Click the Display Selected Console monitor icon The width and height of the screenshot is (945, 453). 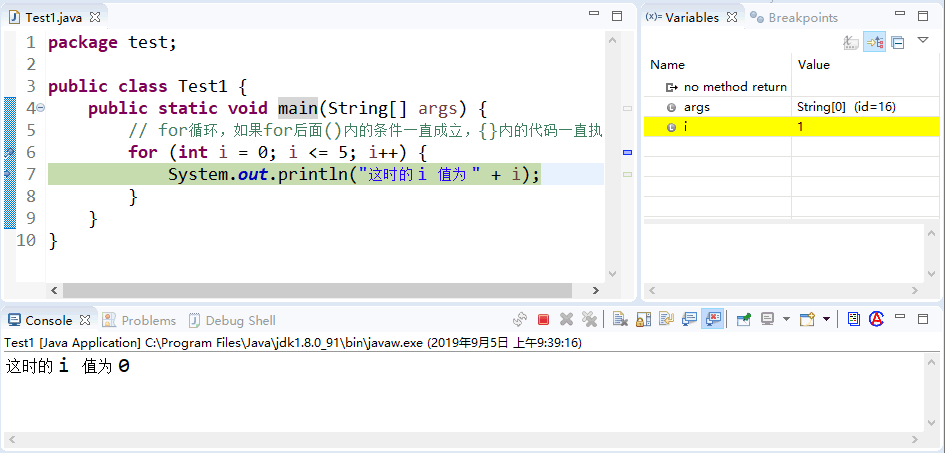(x=768, y=320)
